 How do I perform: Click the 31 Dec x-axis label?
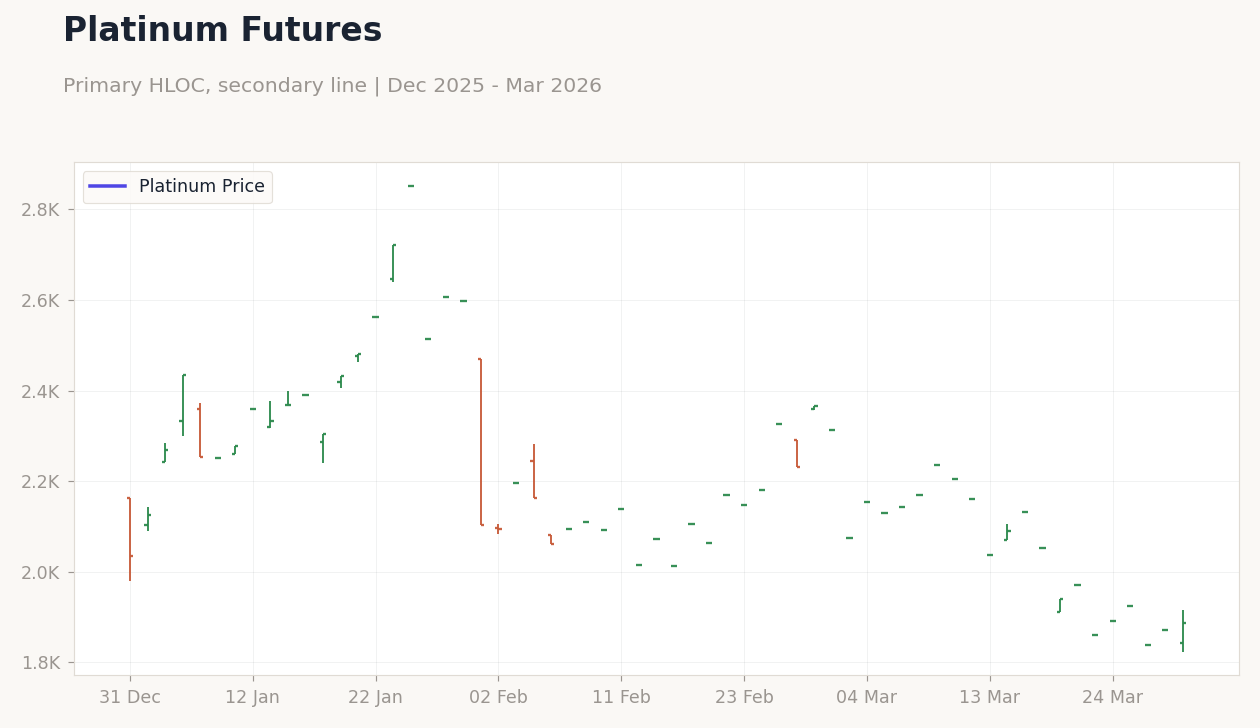coord(130,698)
